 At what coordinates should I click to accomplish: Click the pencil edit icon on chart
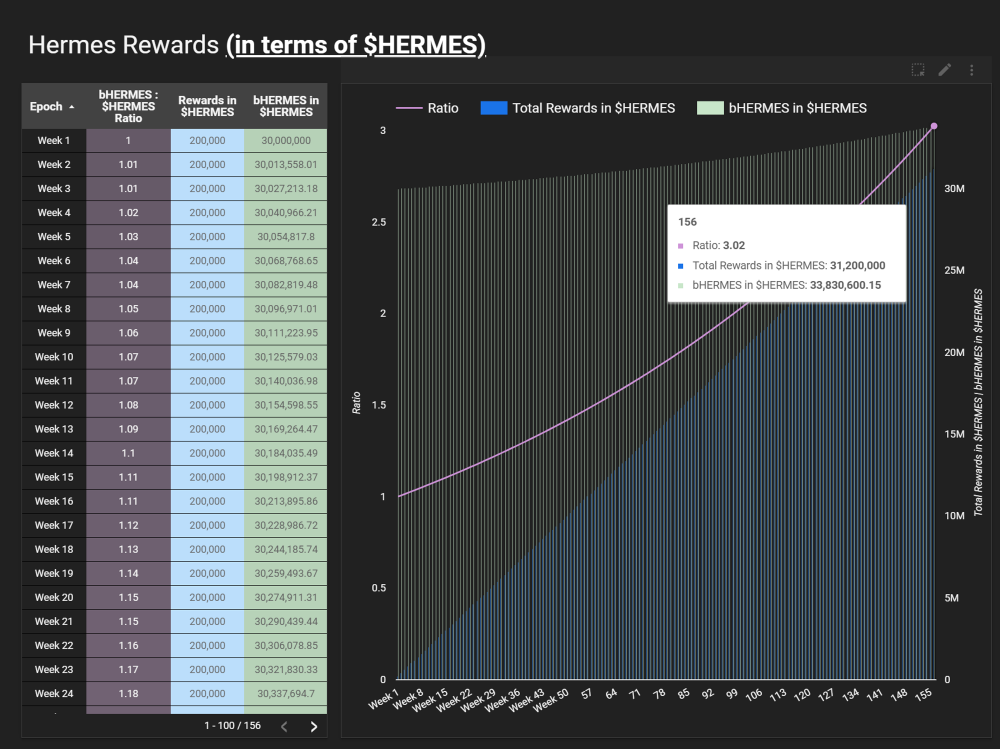coord(944,70)
